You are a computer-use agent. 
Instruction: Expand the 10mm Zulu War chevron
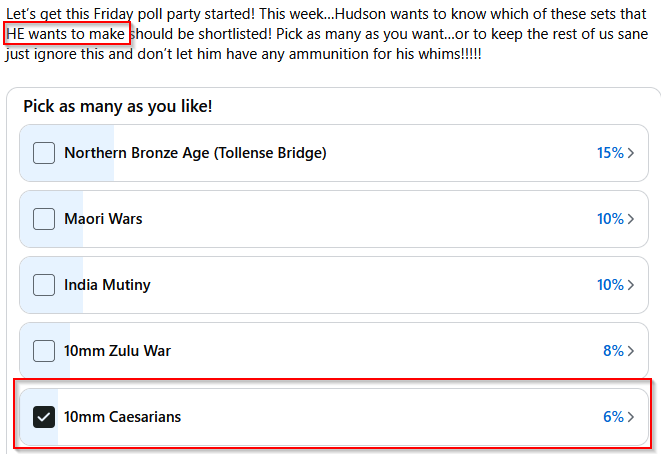[631, 351]
